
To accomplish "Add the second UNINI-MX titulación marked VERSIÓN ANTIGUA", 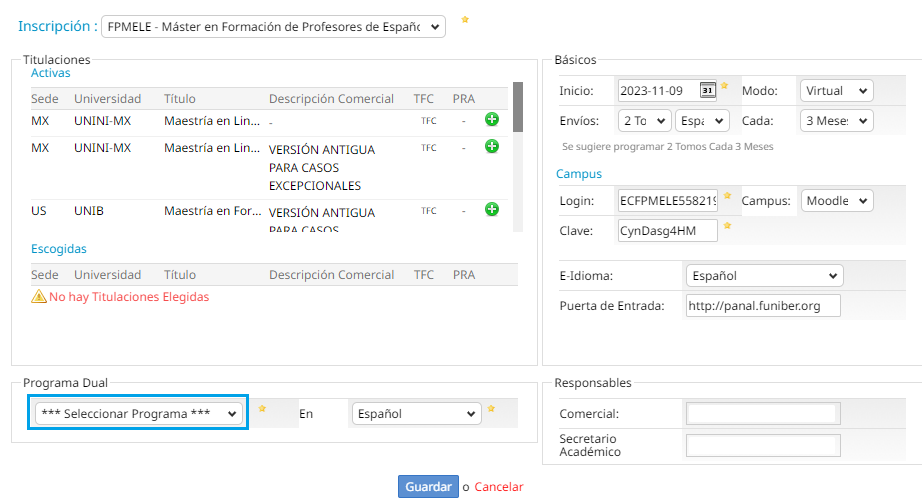I will [x=491, y=147].
